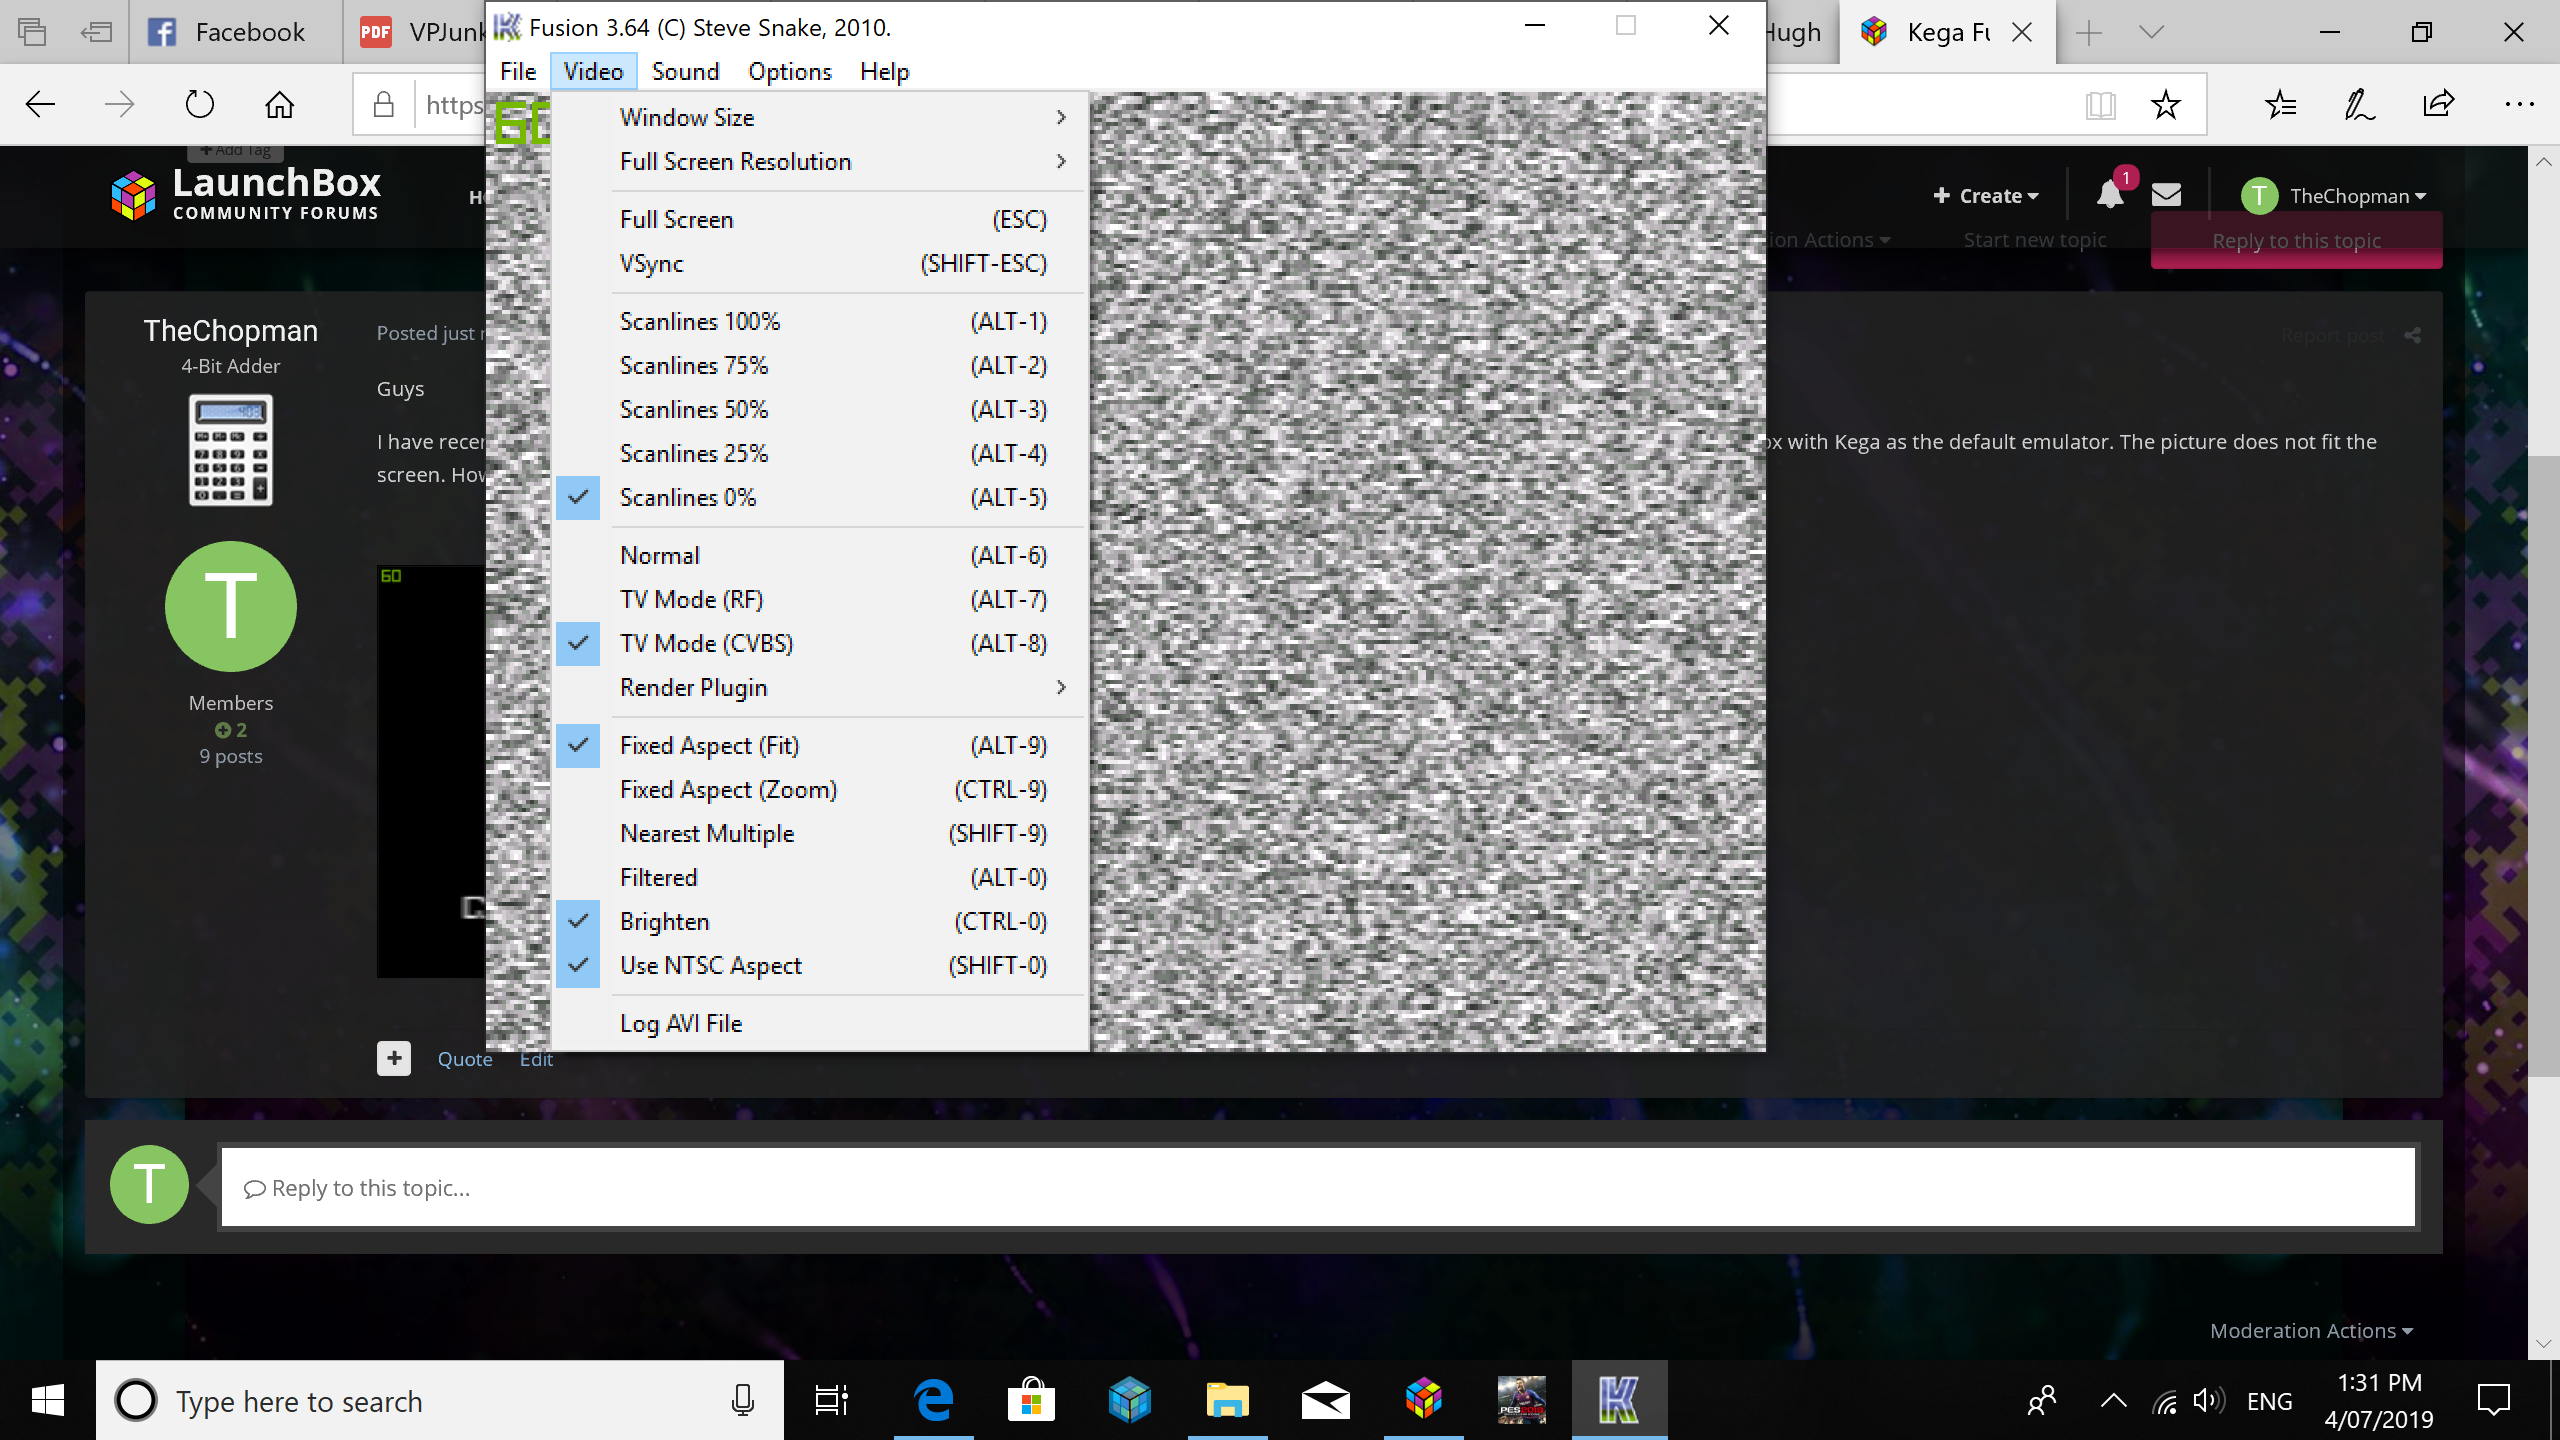Toggle the VSync option

[820, 263]
